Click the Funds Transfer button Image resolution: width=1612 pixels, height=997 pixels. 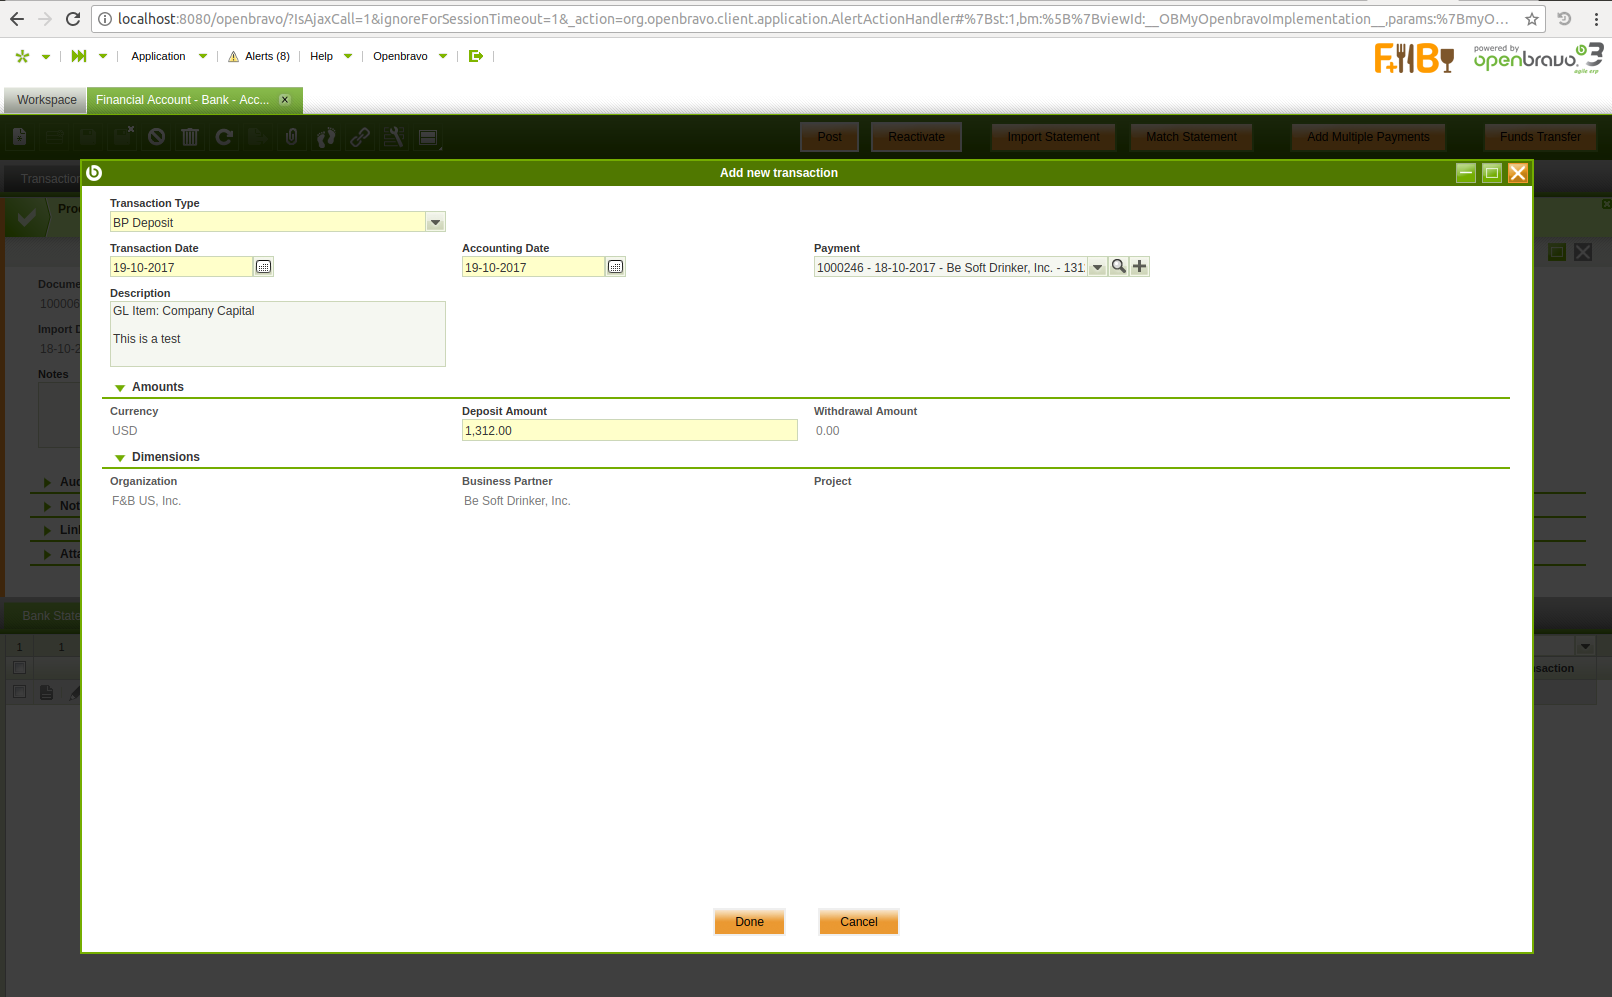1540,137
